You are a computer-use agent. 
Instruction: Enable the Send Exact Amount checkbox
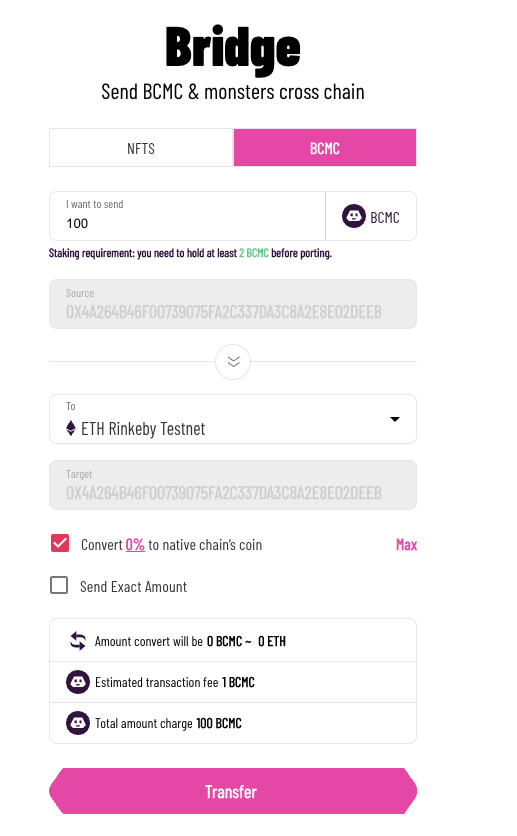59,585
